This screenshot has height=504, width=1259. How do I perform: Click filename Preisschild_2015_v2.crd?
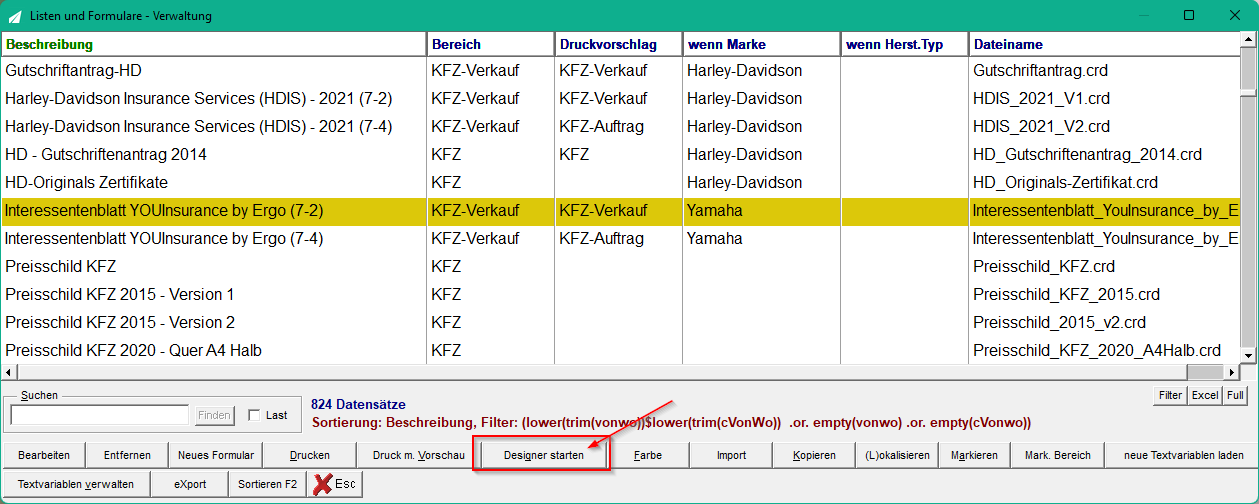1059,323
